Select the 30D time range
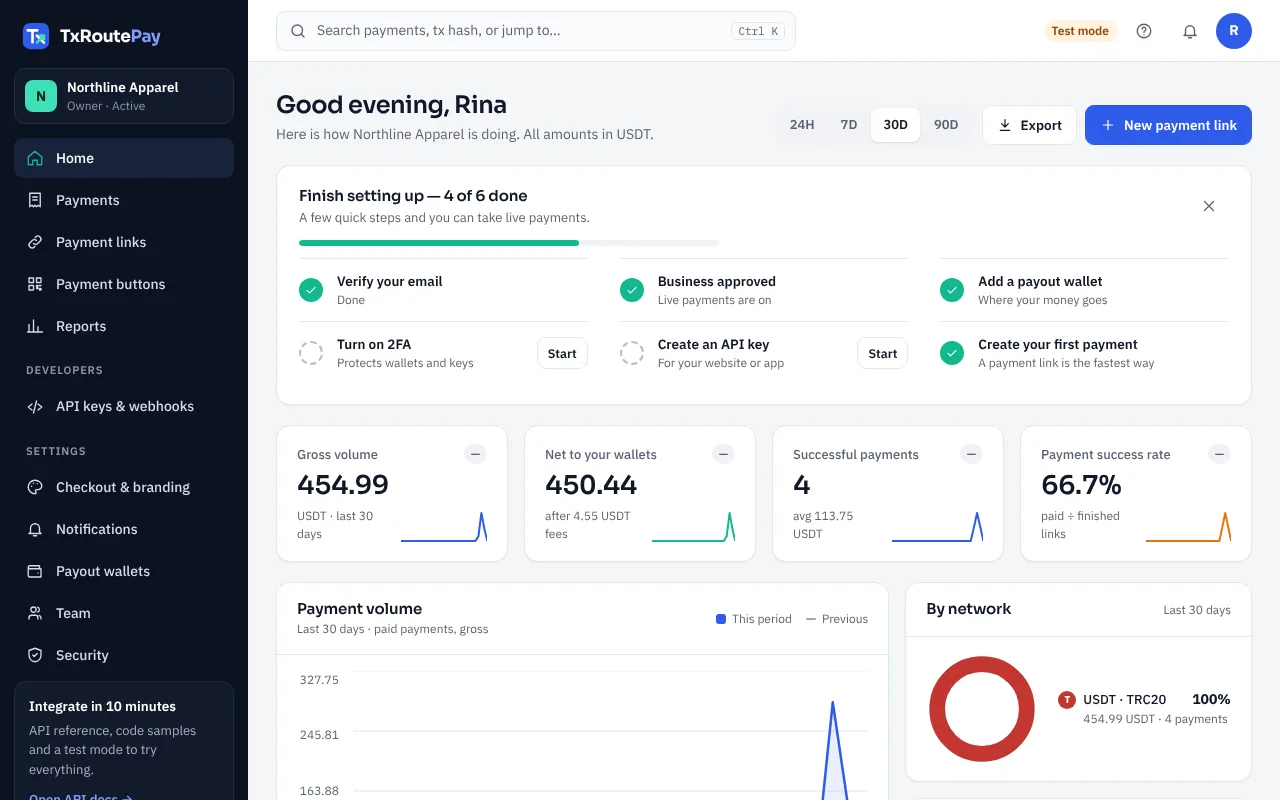1280x800 pixels. coord(896,125)
